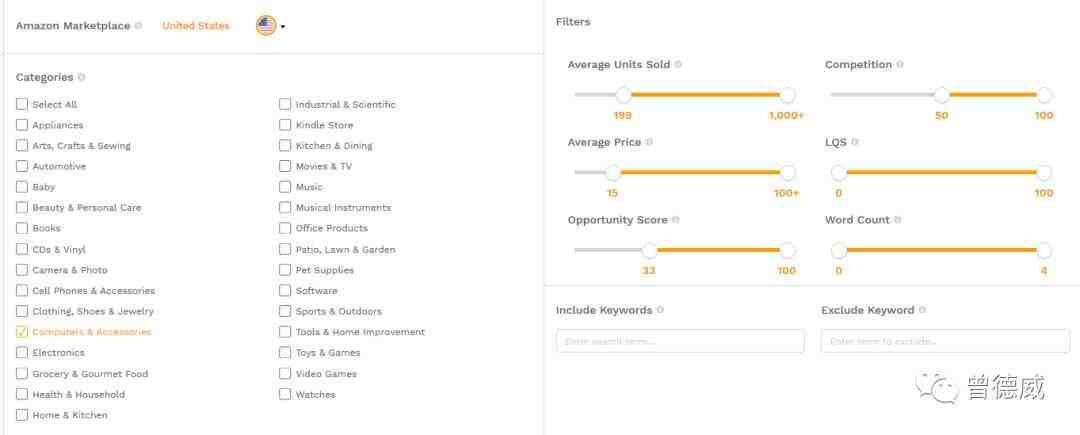Click info icon beside LQS label
The width and height of the screenshot is (1080, 435).
[855, 142]
